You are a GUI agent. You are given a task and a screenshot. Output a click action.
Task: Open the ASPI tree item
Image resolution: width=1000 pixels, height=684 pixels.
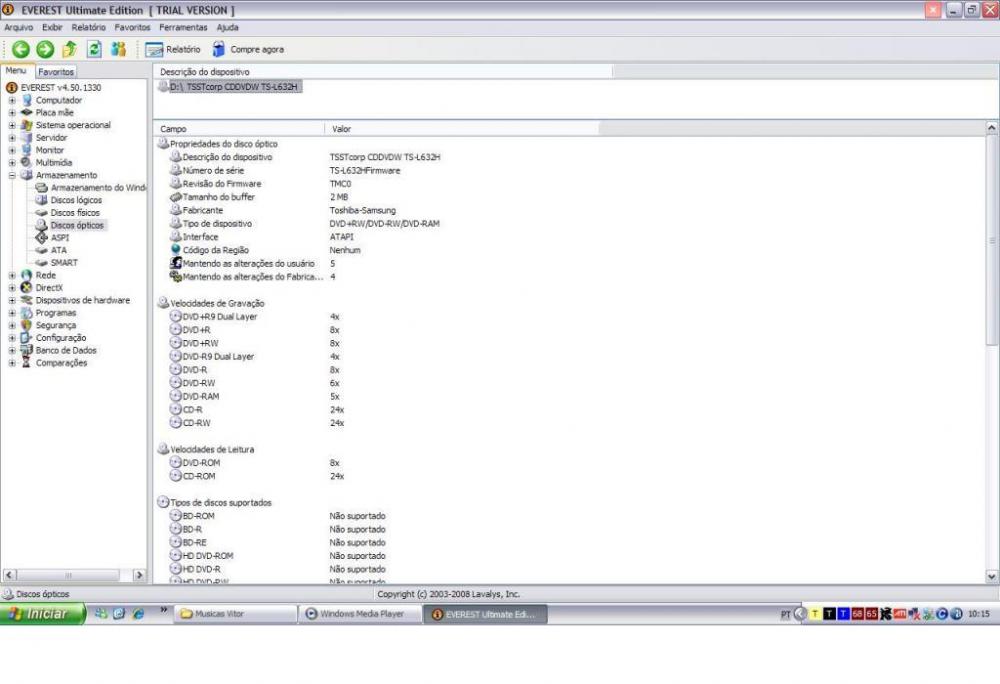tap(60, 238)
